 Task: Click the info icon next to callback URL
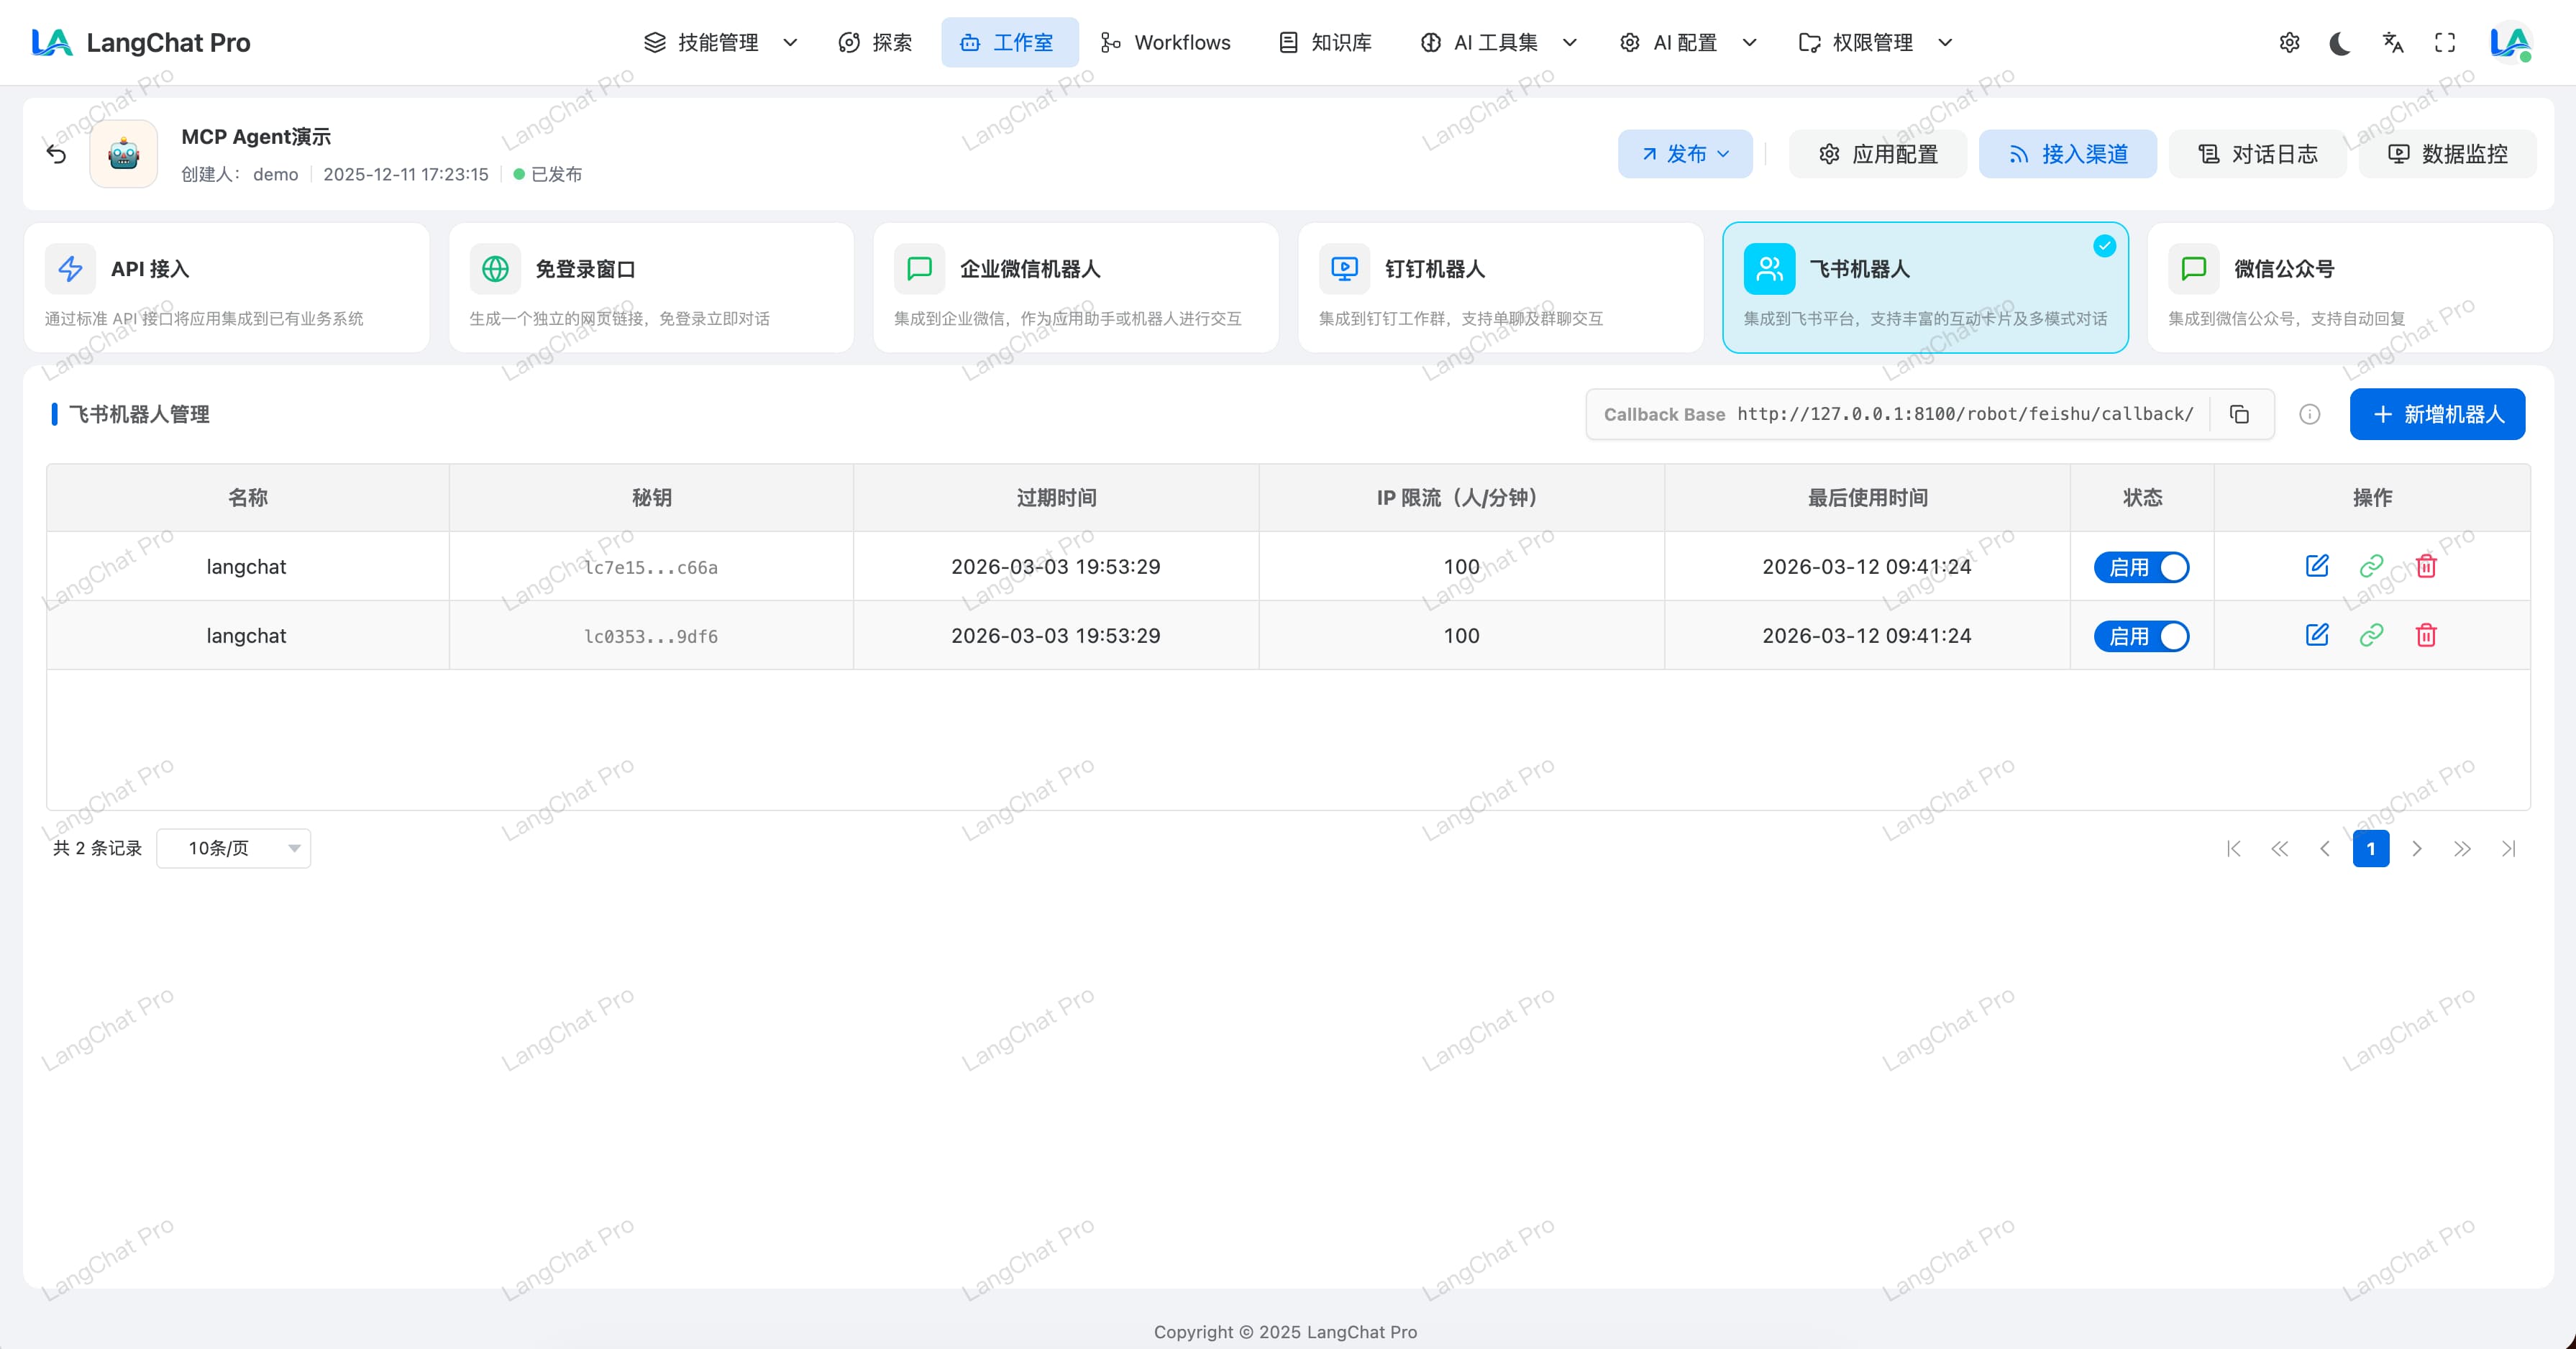click(x=2309, y=414)
